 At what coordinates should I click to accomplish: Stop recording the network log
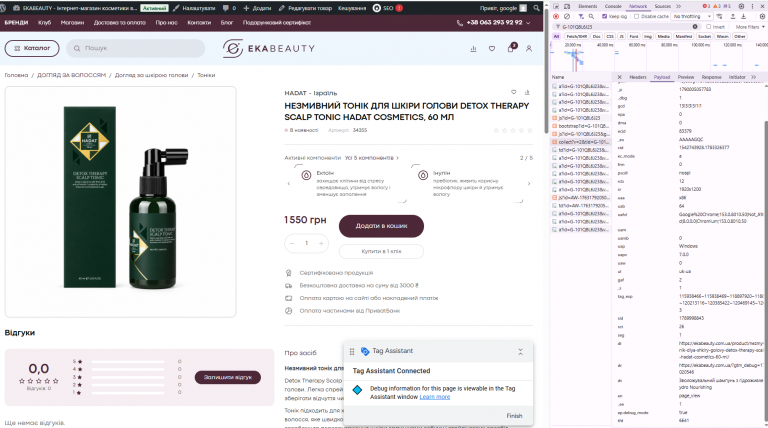[x=556, y=17]
